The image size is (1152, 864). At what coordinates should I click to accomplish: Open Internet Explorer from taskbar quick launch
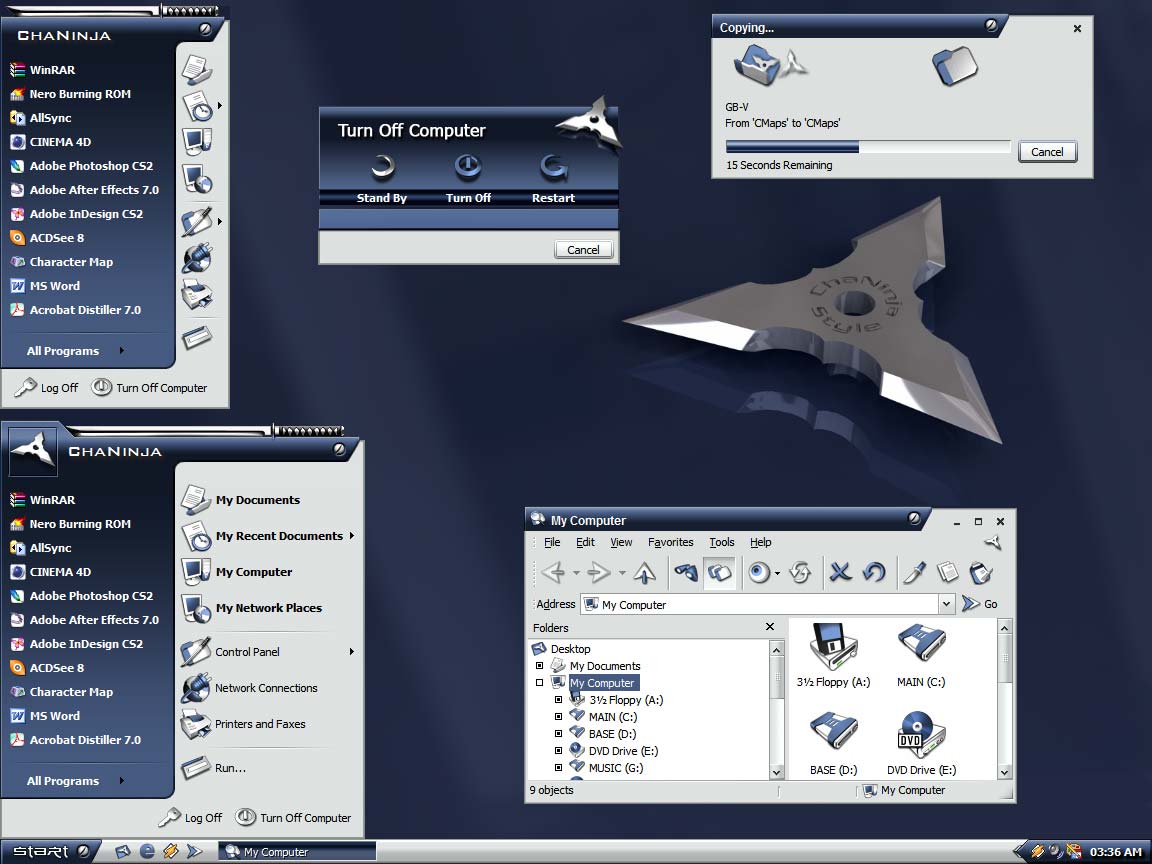coord(147,851)
